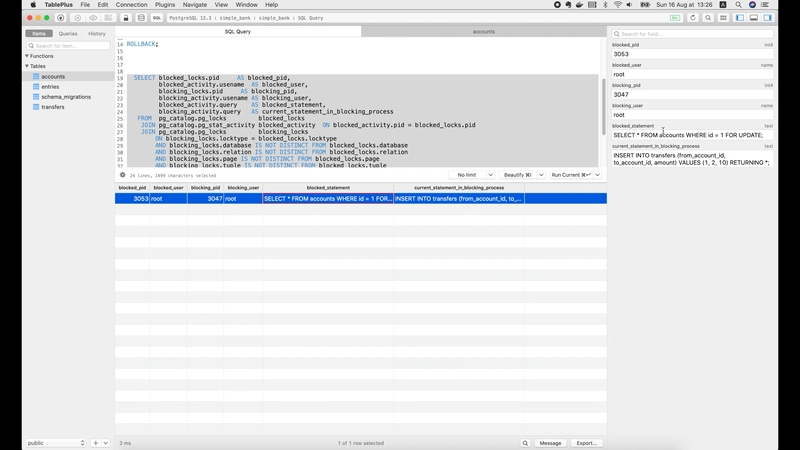This screenshot has height=450, width=800.
Task: Switch to the accounts tab
Action: click(483, 32)
